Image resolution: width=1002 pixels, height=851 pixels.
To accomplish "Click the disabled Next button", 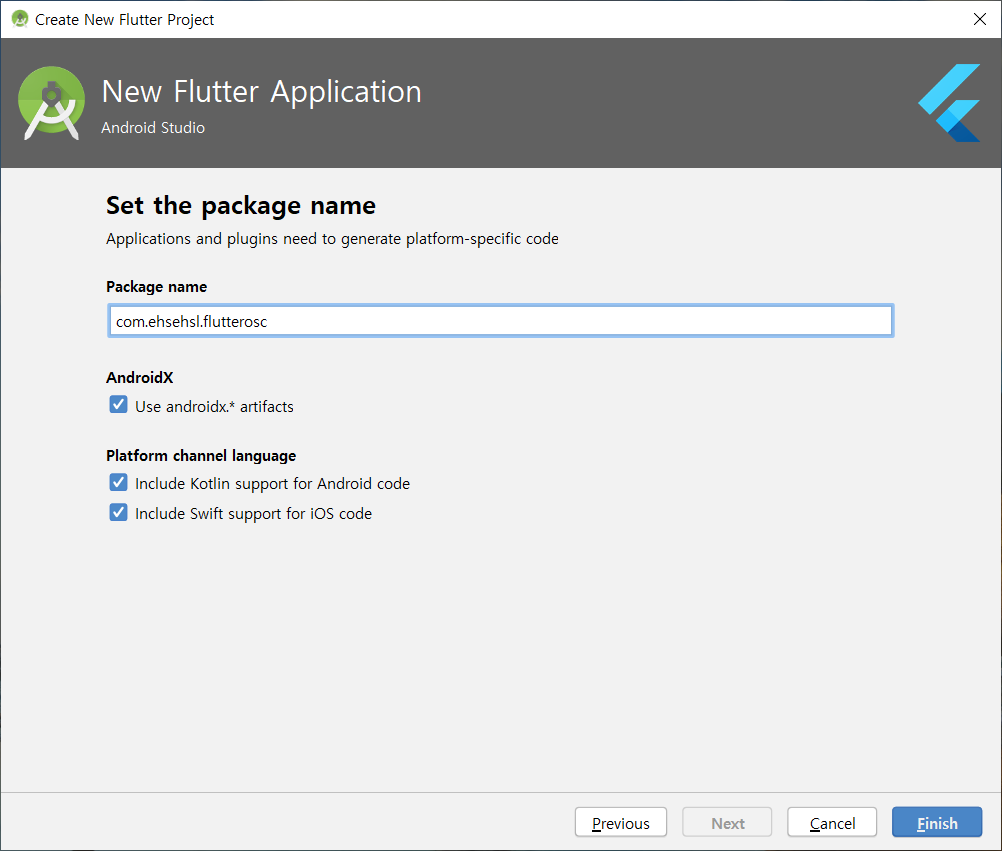I will [x=727, y=822].
